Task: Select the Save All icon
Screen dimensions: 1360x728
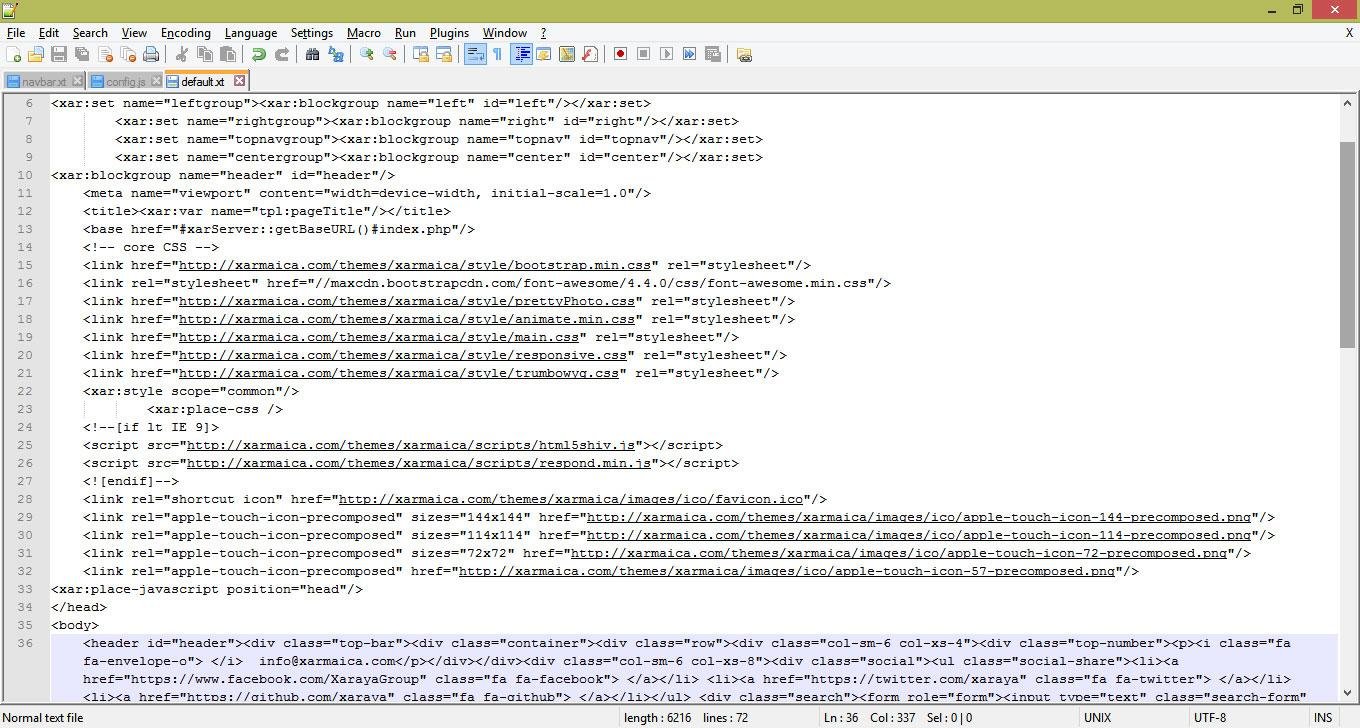Action: 80,54
